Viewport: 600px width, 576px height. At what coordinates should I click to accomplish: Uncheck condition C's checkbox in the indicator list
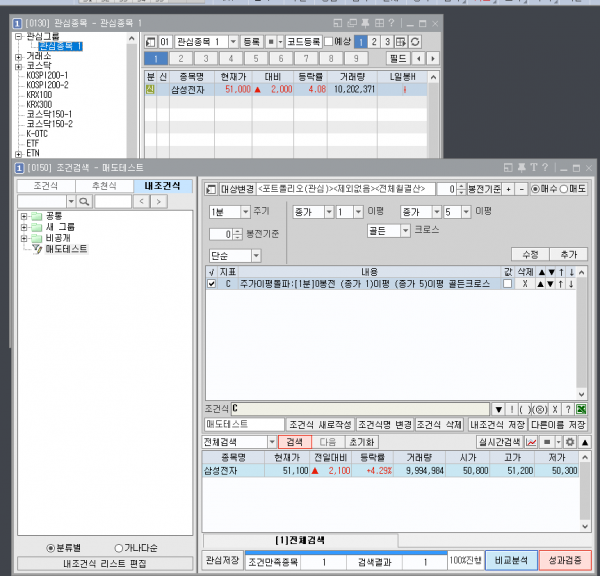point(211,284)
